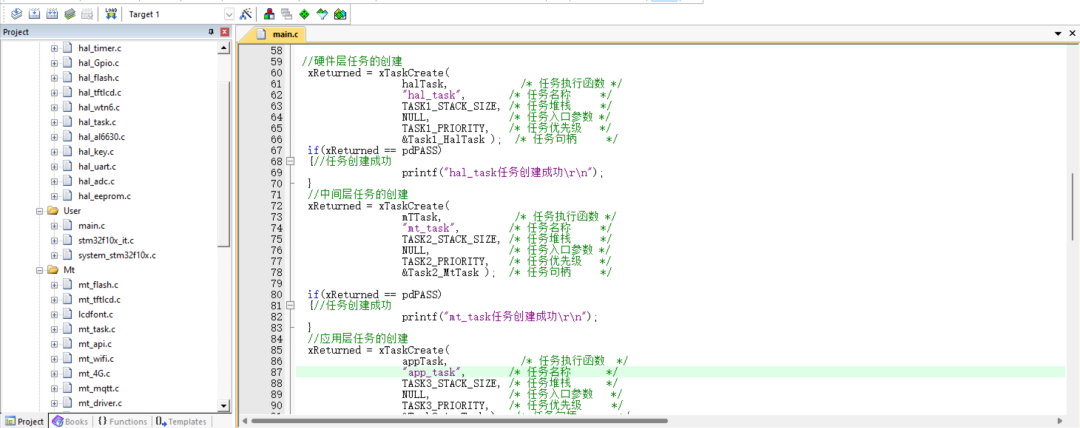Select hal_Gpio.c in the project tree

[98, 63]
